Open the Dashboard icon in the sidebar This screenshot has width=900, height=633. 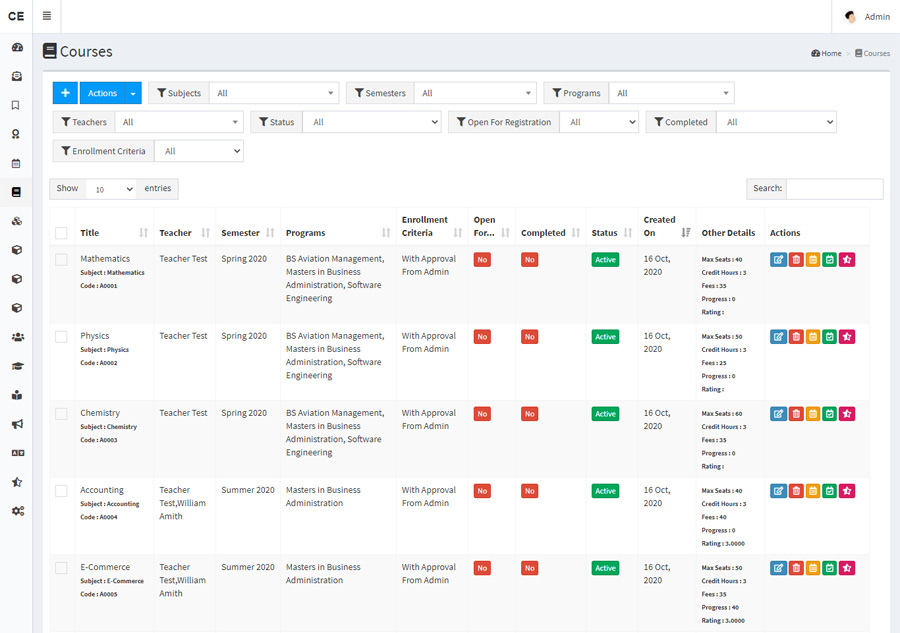pyautogui.click(x=16, y=47)
